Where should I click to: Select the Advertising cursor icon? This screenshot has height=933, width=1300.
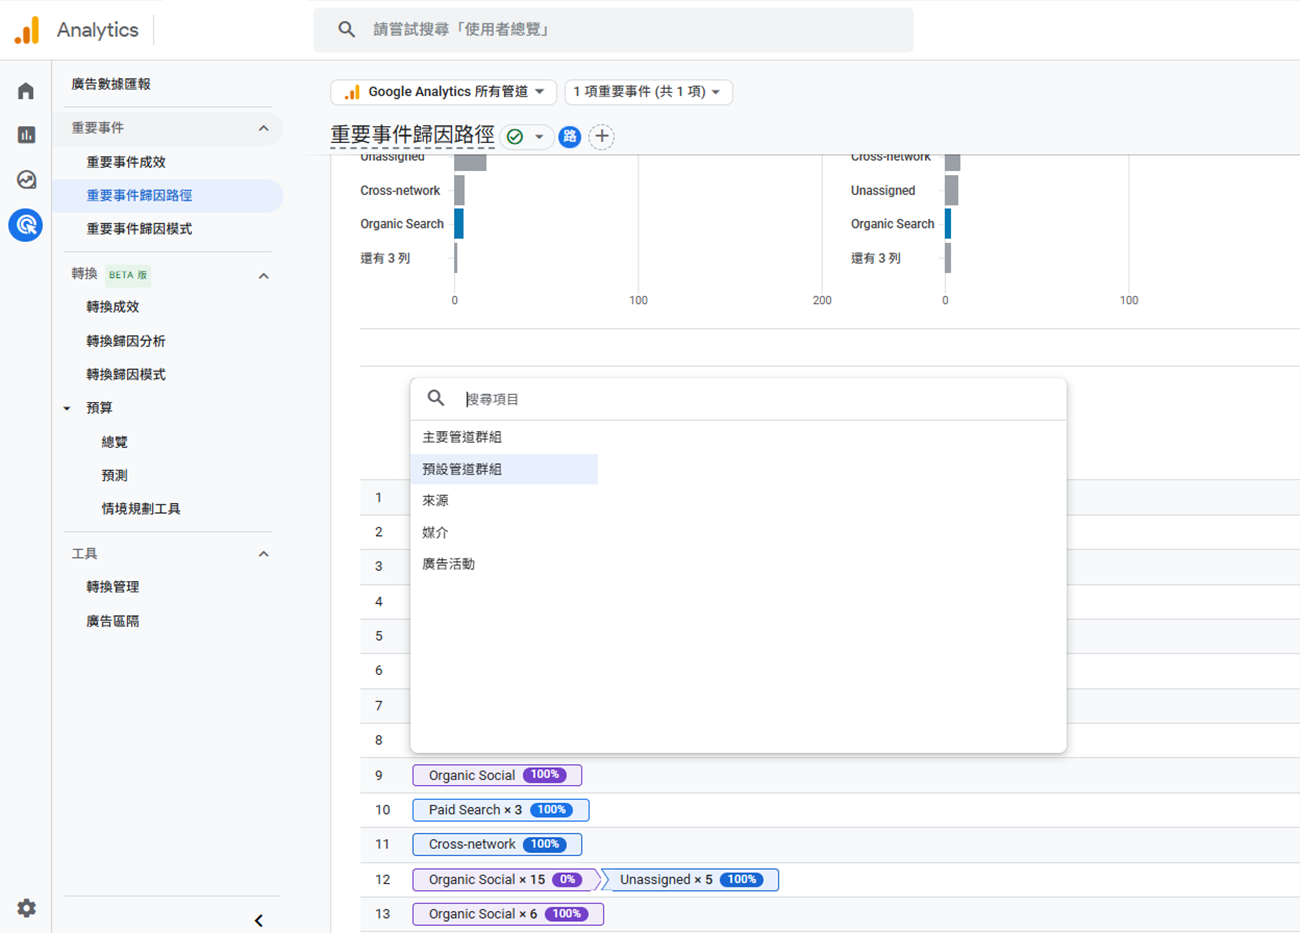tap(26, 225)
